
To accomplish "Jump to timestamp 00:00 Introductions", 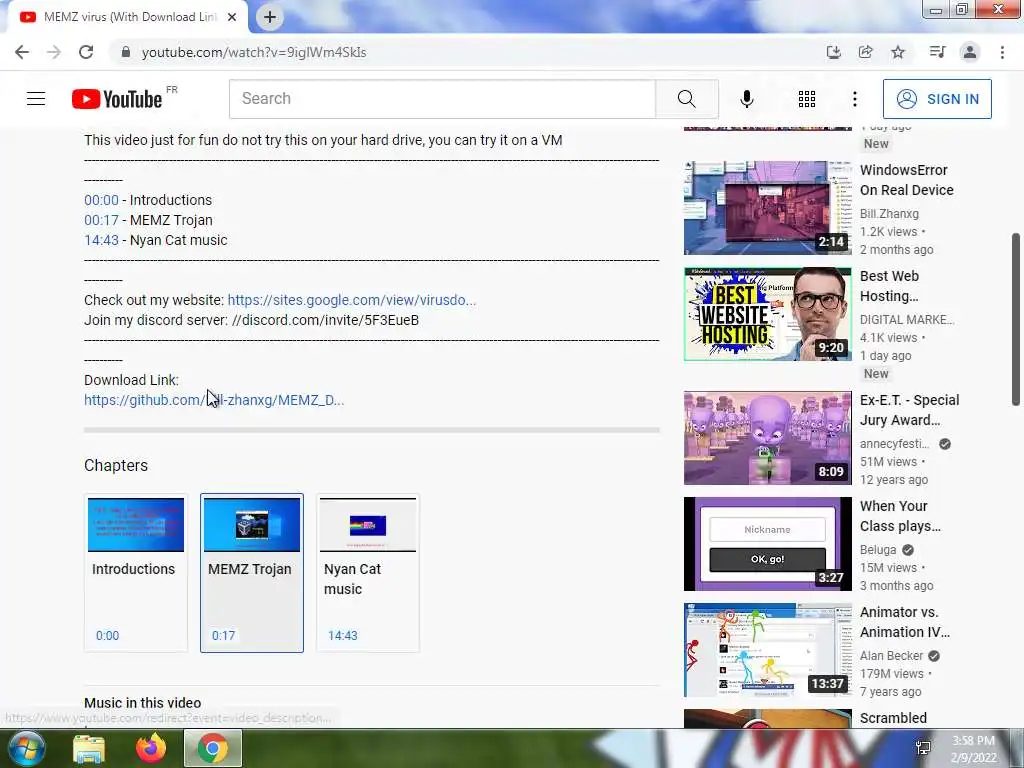I will [101, 200].
